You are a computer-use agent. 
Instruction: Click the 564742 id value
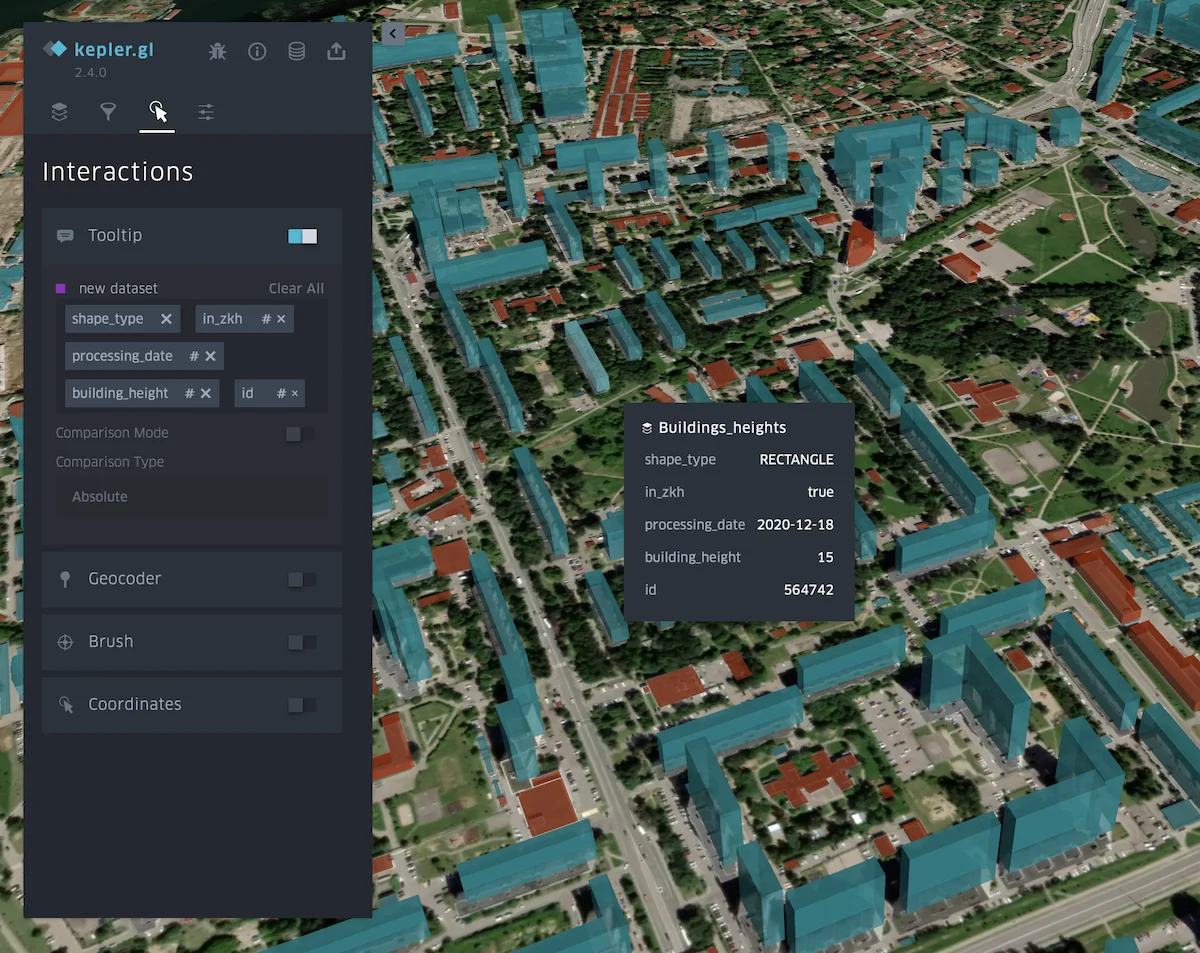coord(809,590)
